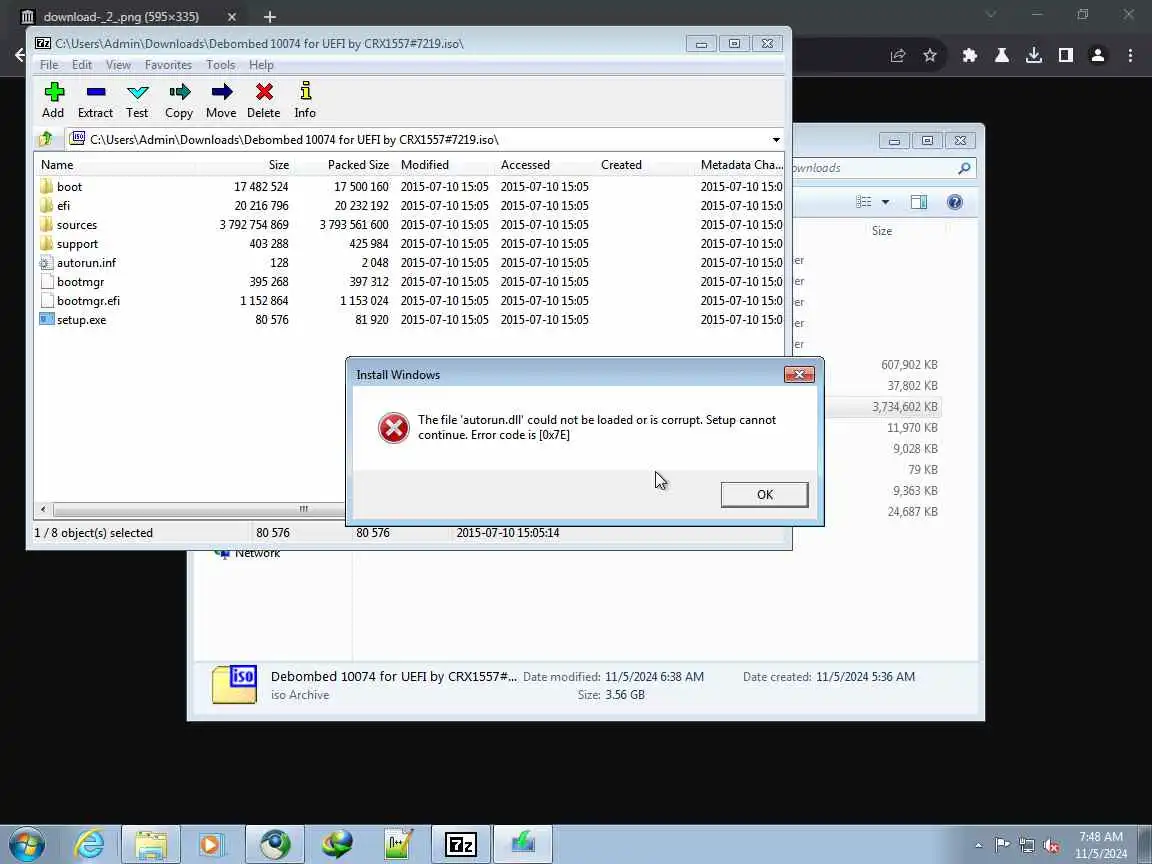Sort by the Modified column header
This screenshot has height=864, width=1152.
pyautogui.click(x=445, y=165)
